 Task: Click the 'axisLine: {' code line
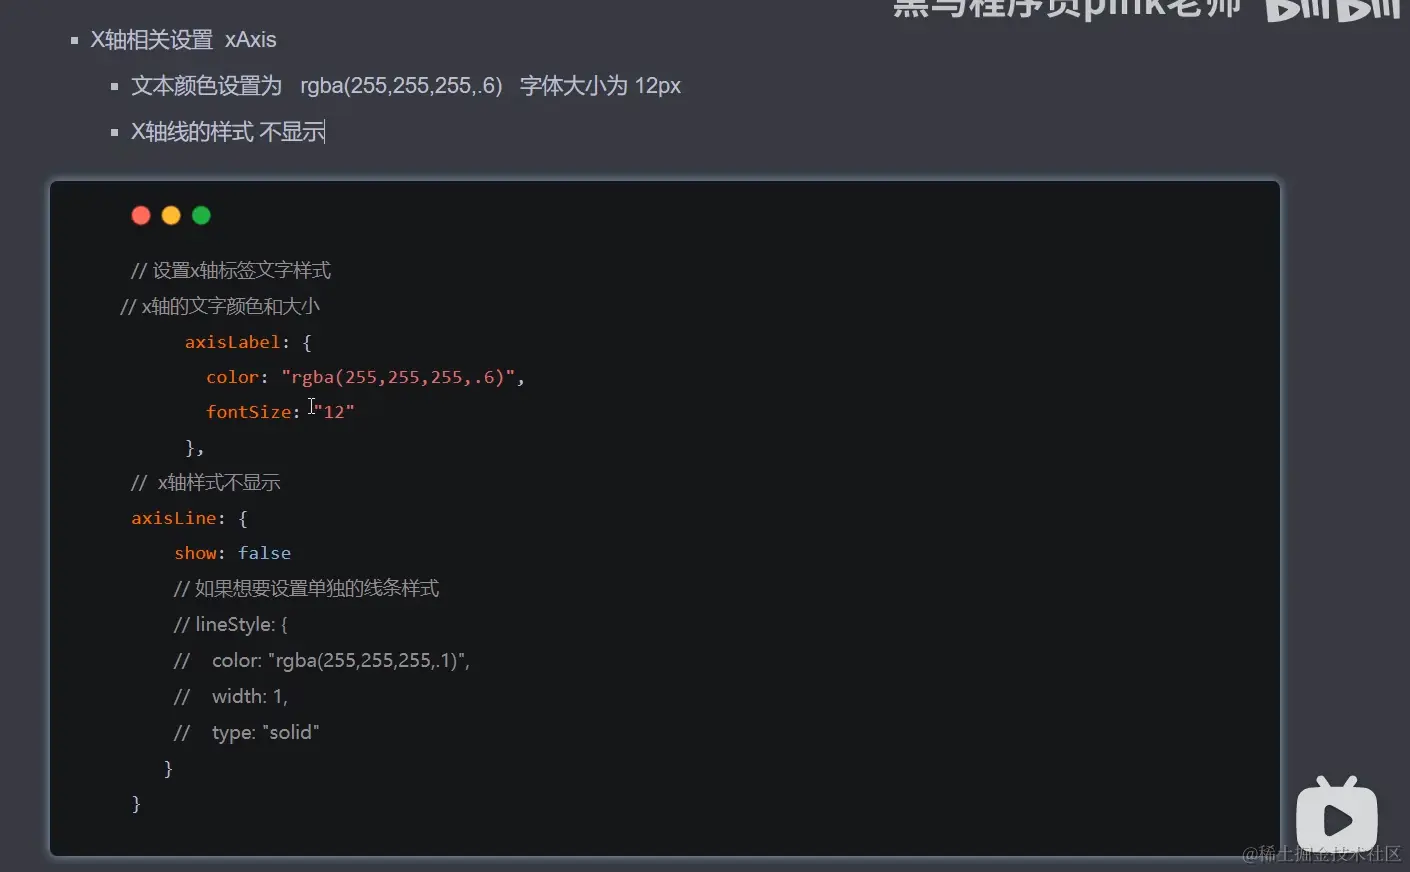click(x=189, y=518)
